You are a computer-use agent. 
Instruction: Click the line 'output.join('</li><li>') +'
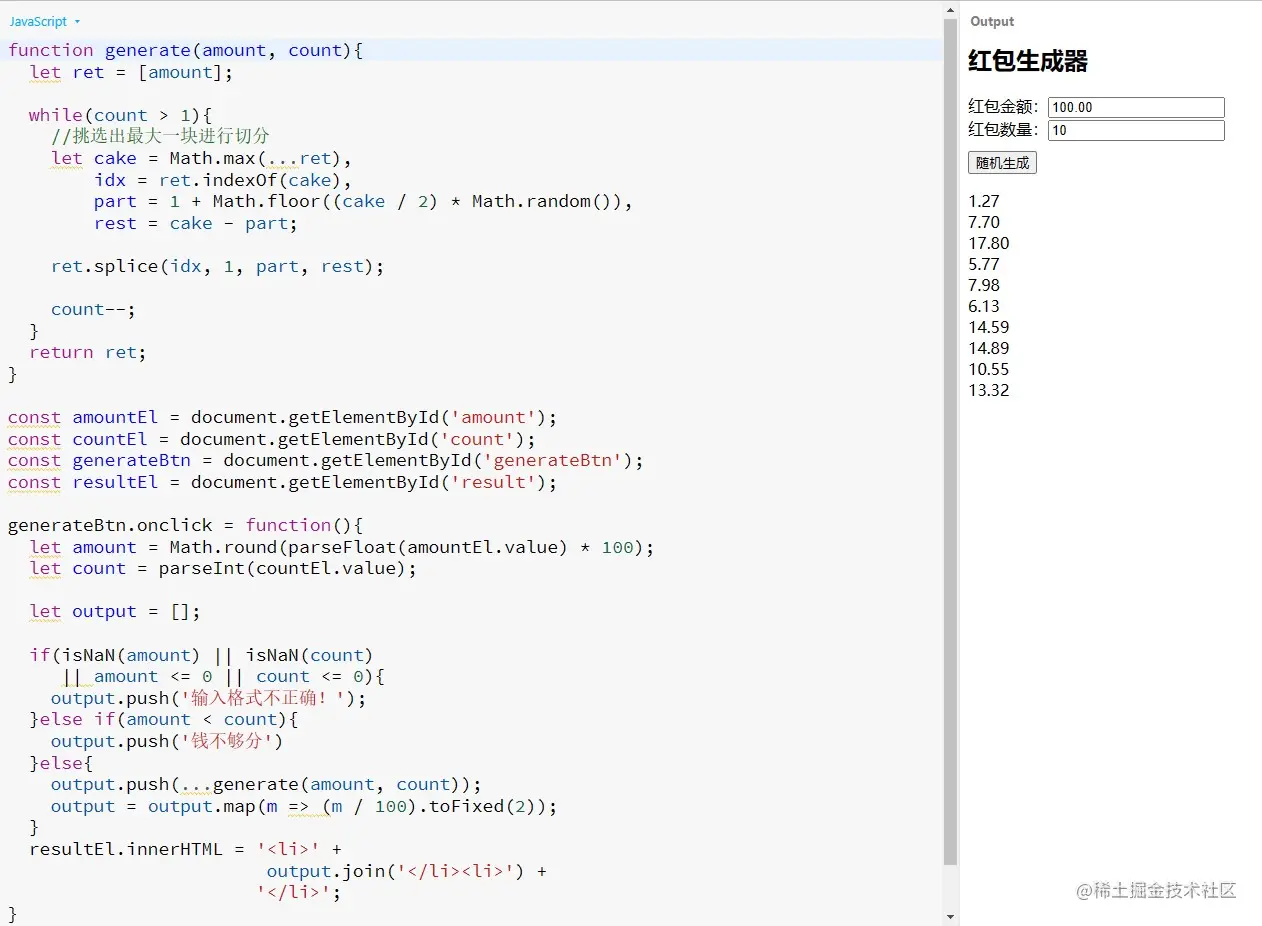[x=407, y=871]
